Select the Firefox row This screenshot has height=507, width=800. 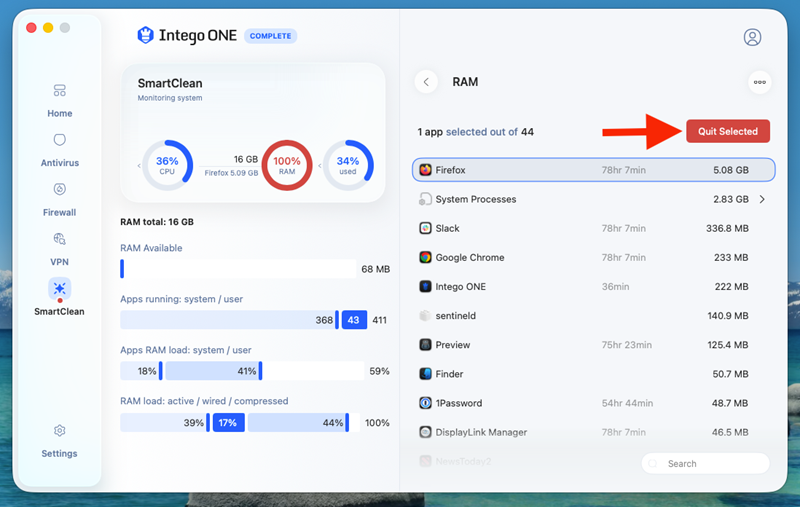(593, 170)
